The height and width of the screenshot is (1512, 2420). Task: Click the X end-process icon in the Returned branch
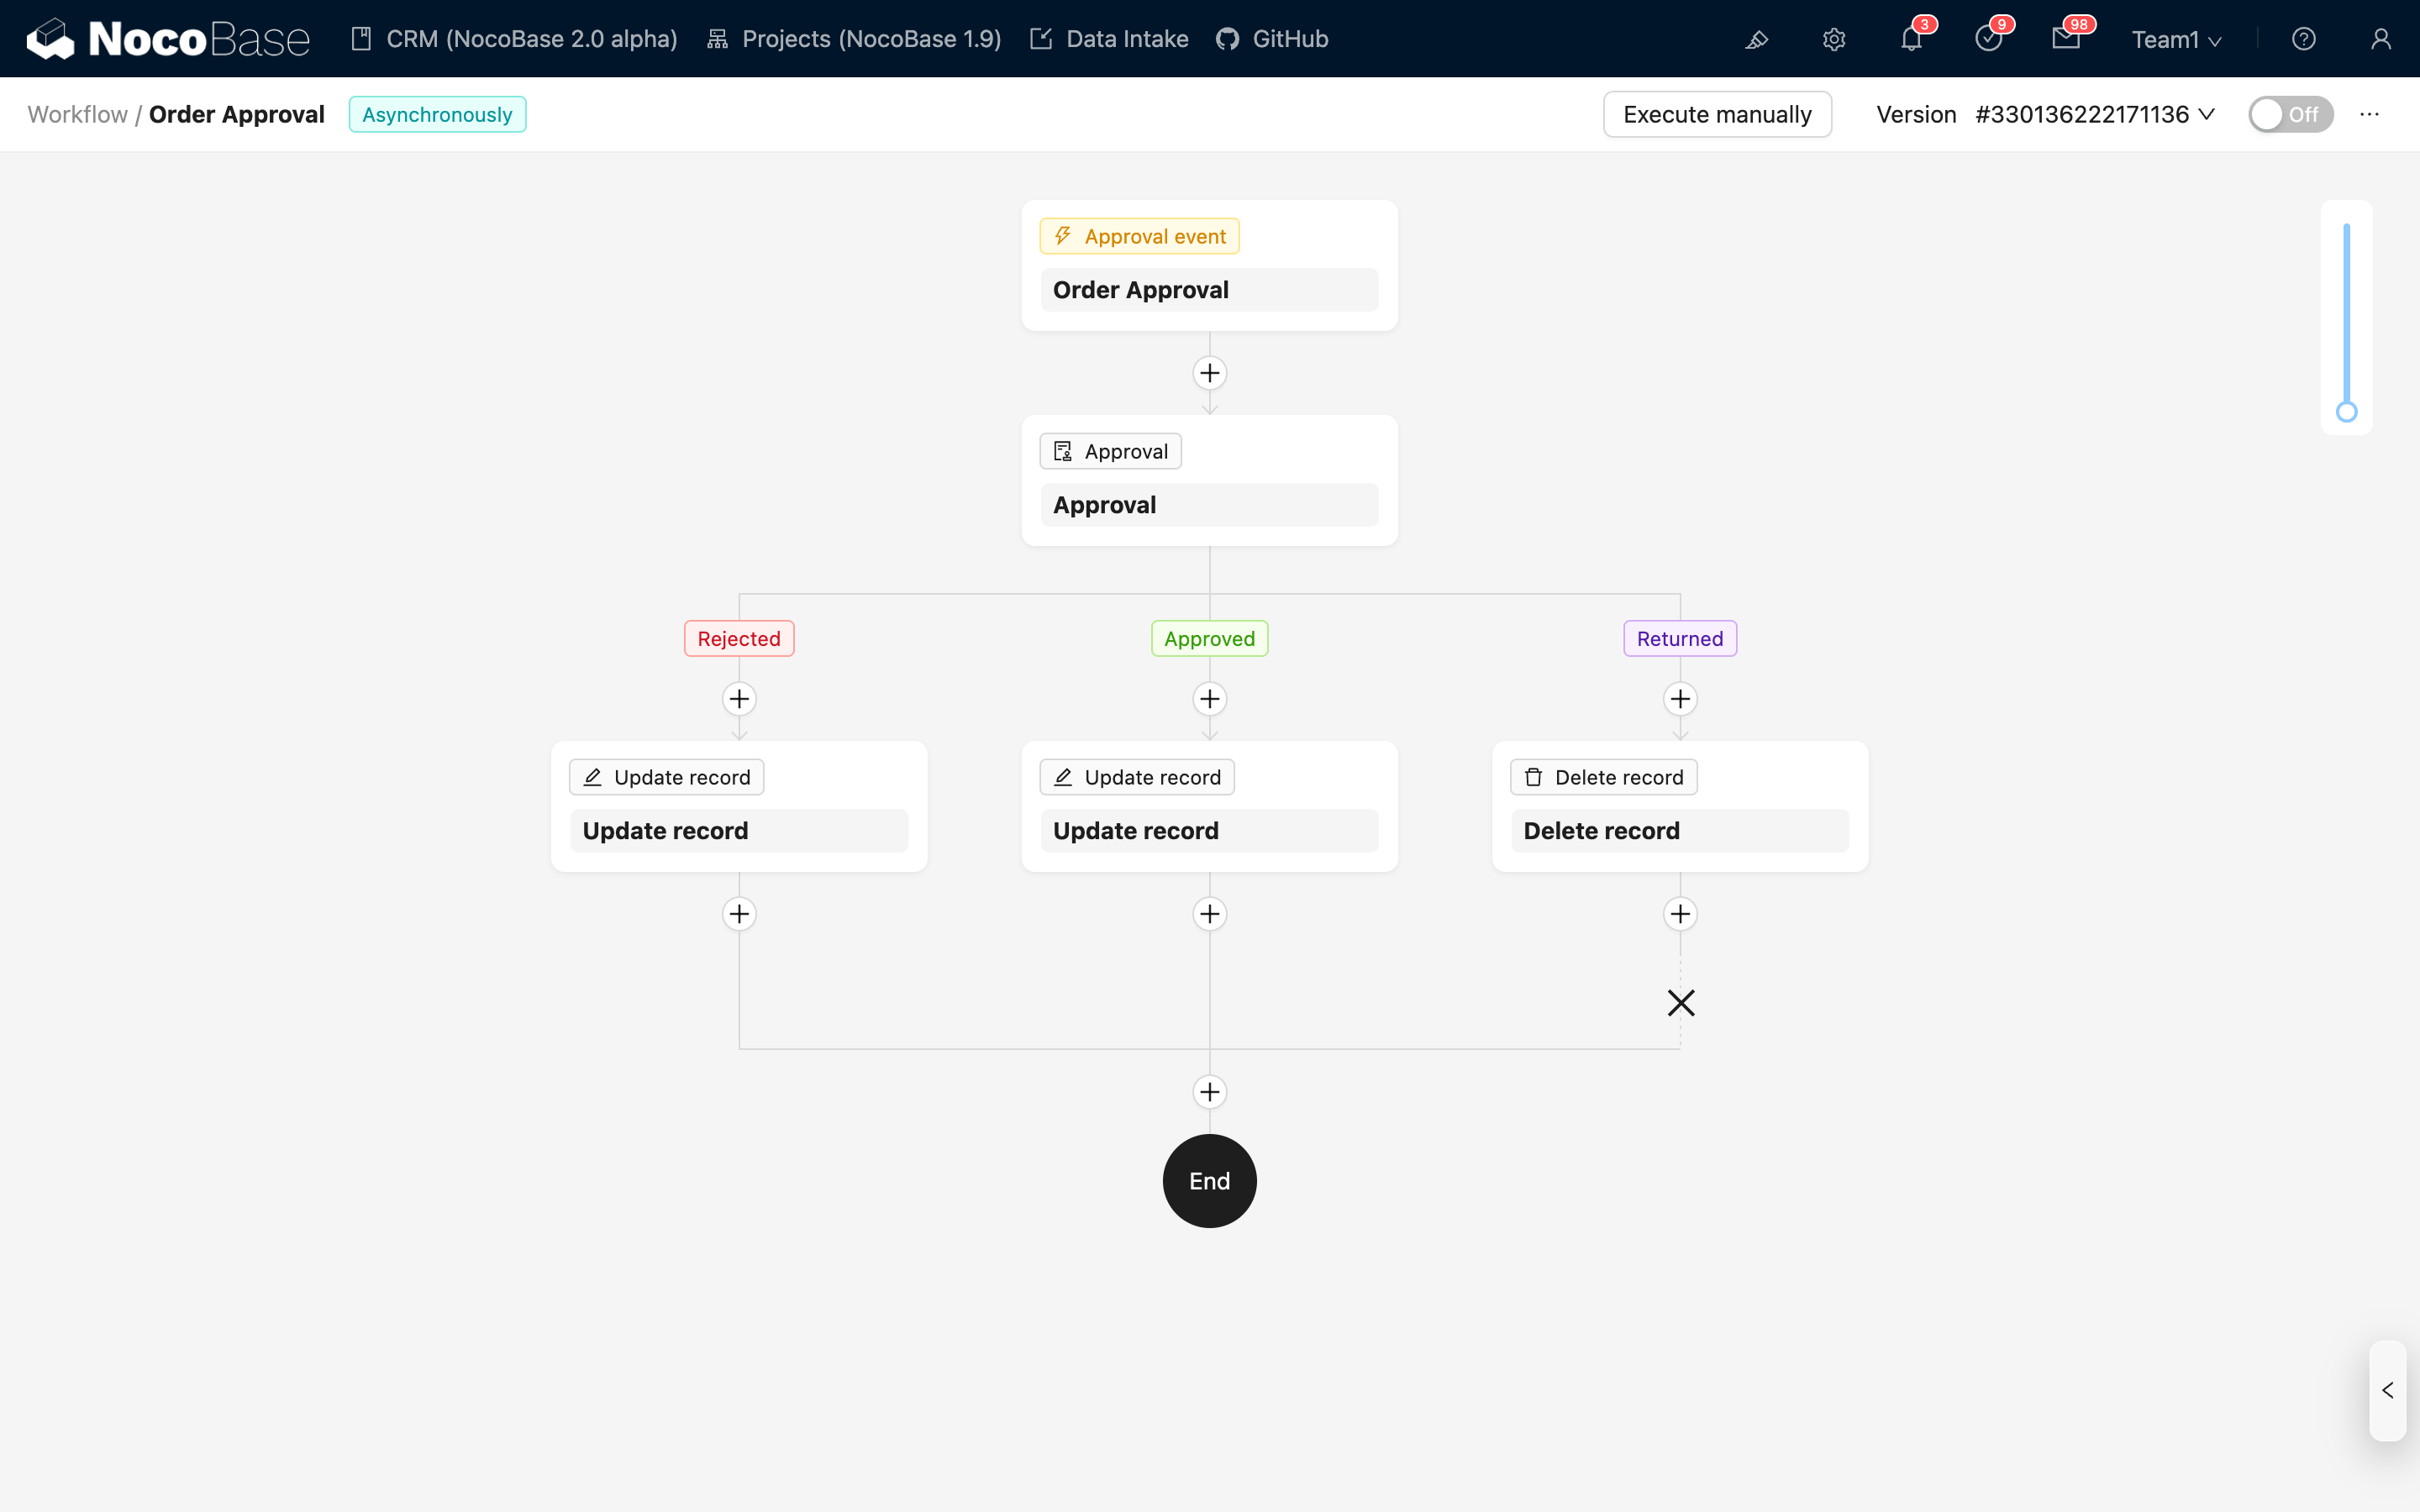1681,1003
